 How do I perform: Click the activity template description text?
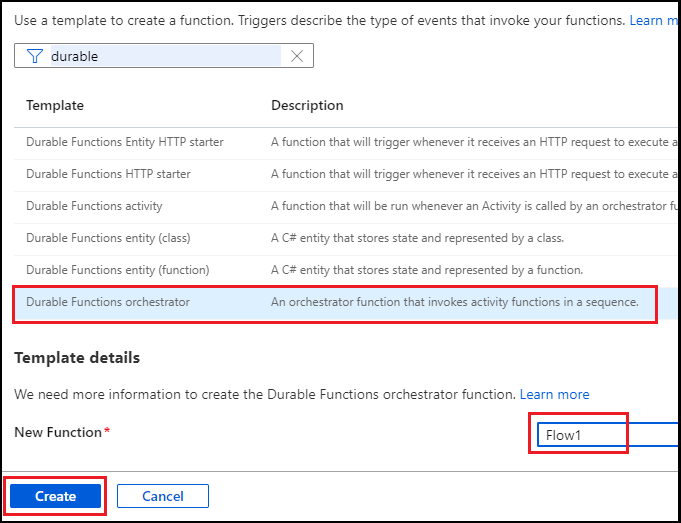pyautogui.click(x=476, y=206)
